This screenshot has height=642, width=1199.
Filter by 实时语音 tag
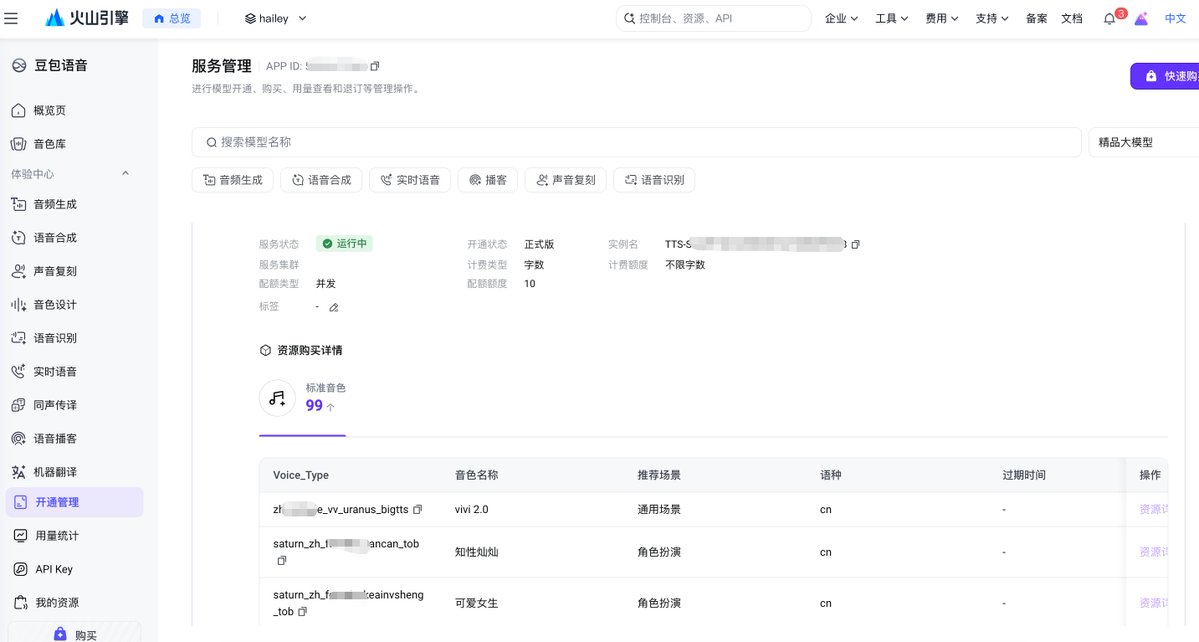point(410,180)
